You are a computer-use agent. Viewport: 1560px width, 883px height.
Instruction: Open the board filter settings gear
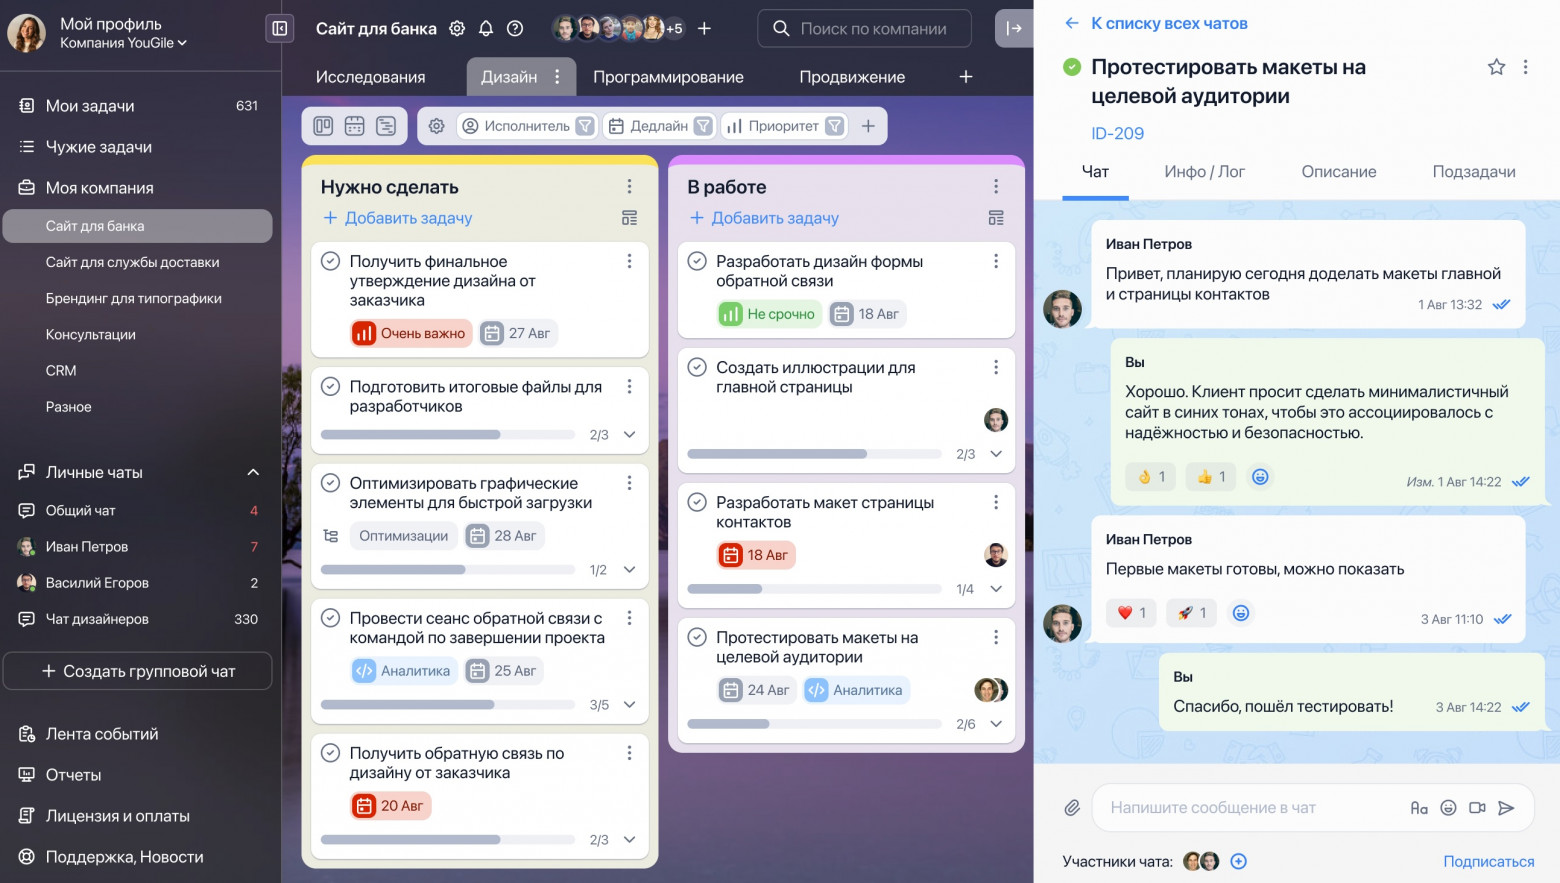[x=436, y=126]
